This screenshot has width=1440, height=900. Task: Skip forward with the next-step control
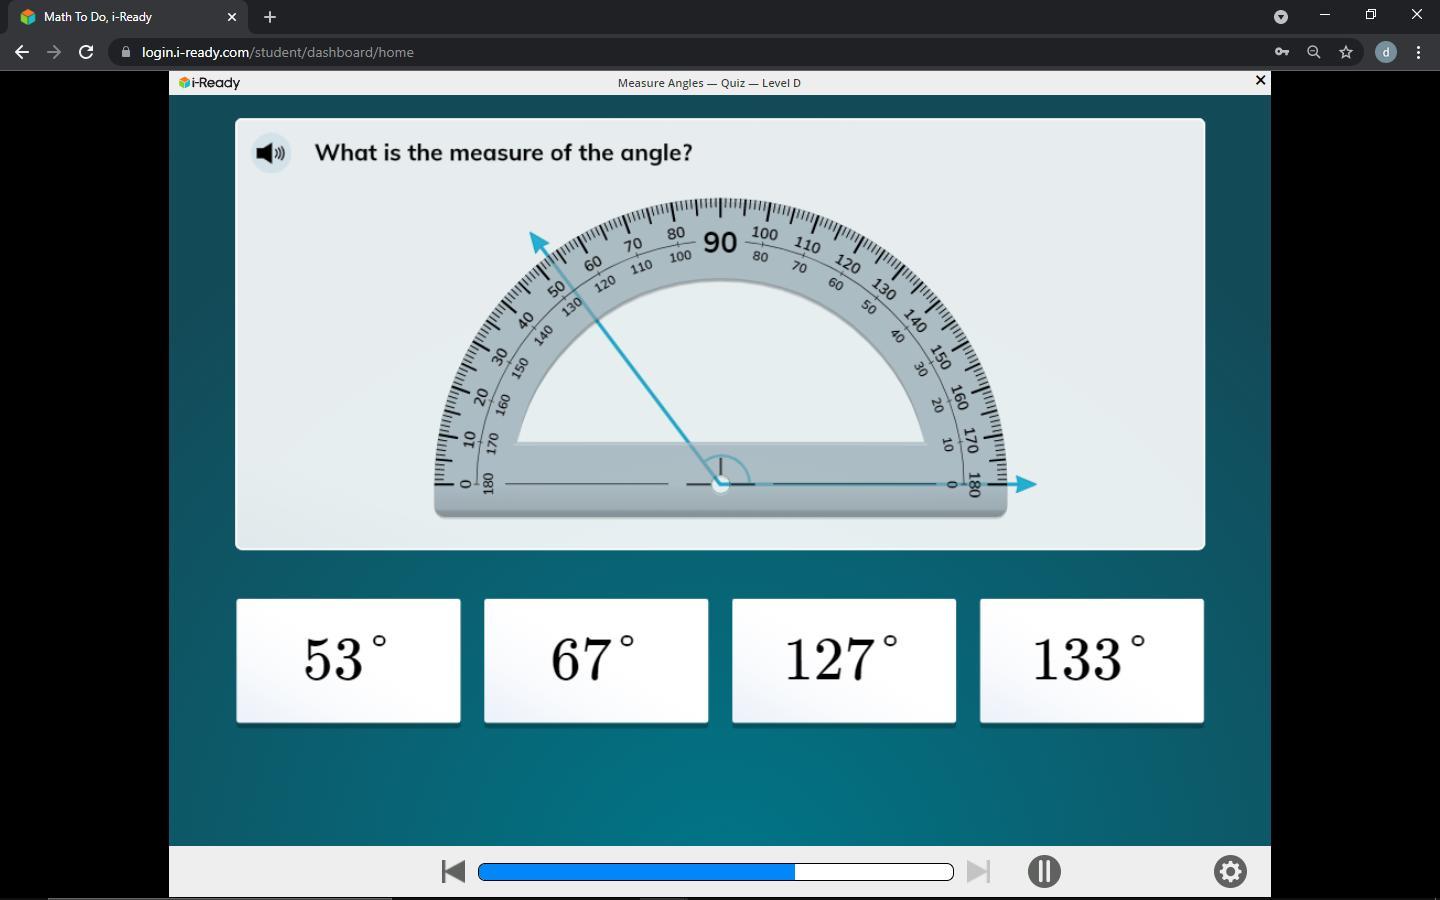click(979, 872)
